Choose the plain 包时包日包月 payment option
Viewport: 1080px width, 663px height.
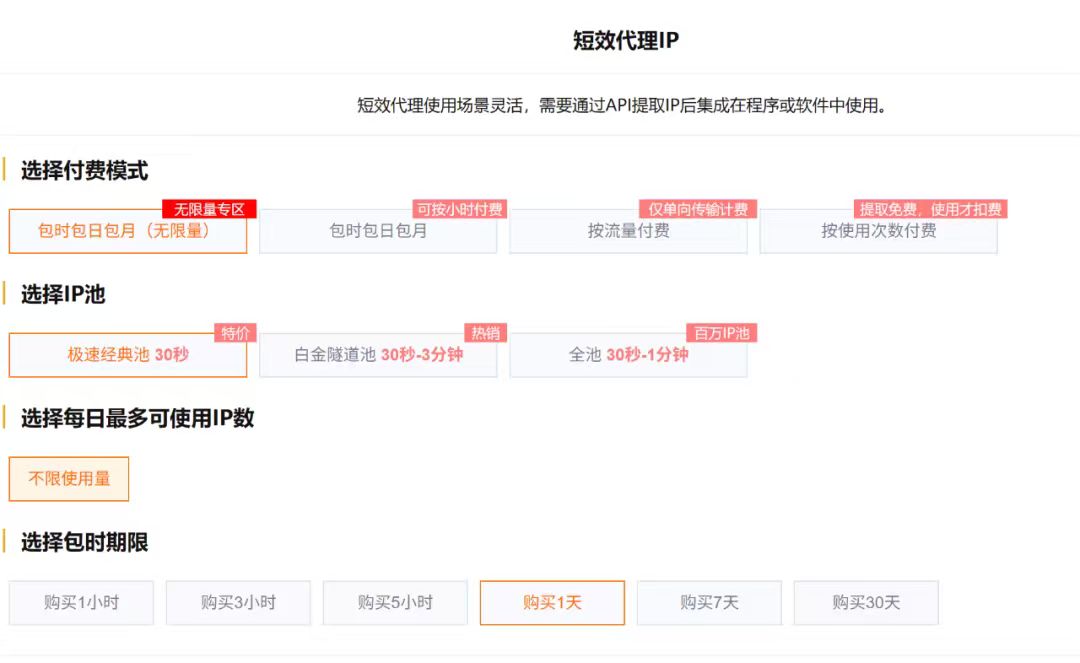[x=378, y=231]
